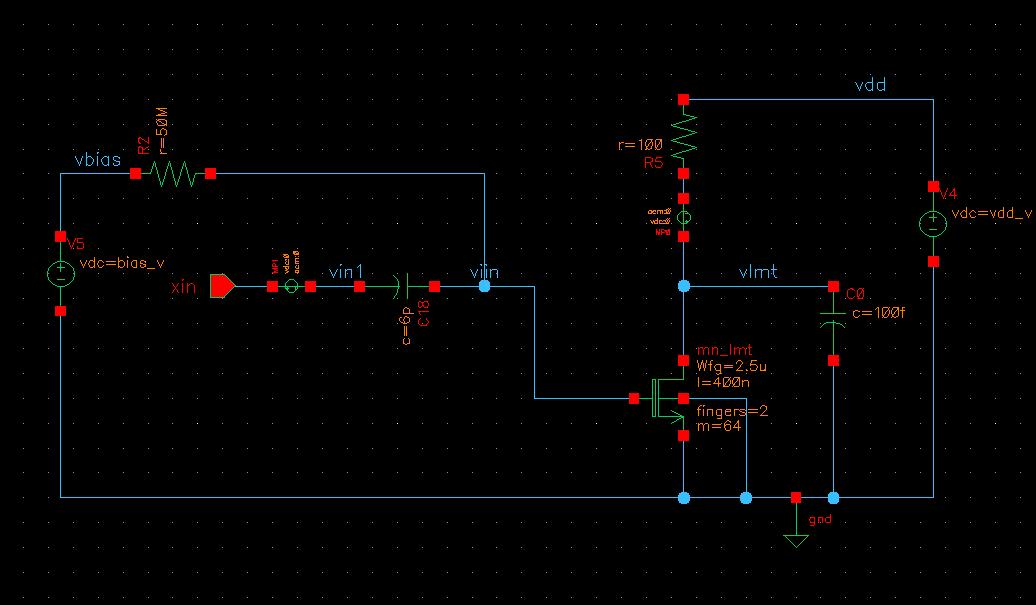Screen dimensions: 1036x605
Task: Click the vdc=bias_v parameter text
Action: click(122, 263)
